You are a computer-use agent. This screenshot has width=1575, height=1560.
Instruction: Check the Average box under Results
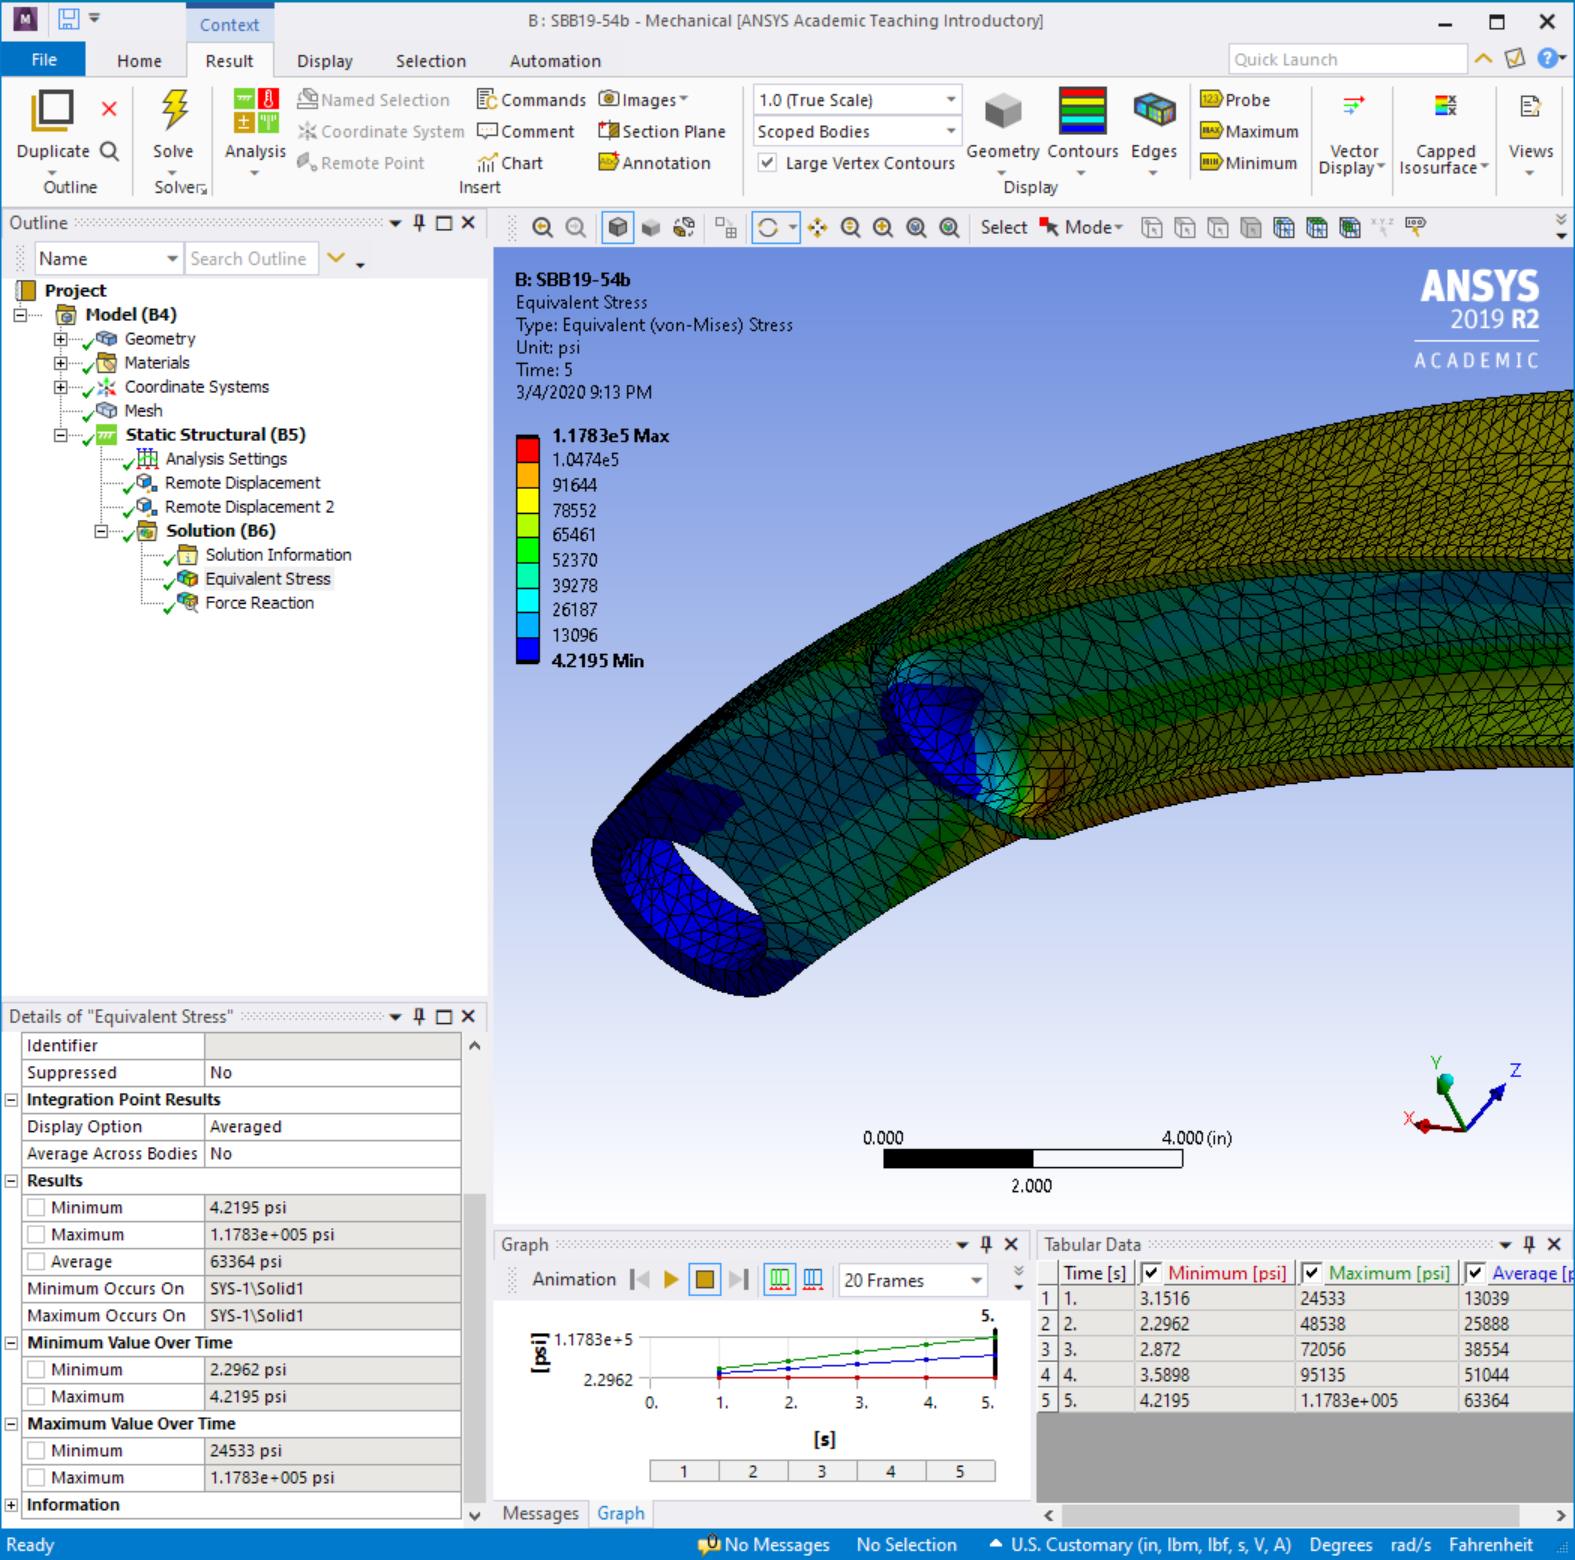(36, 1261)
